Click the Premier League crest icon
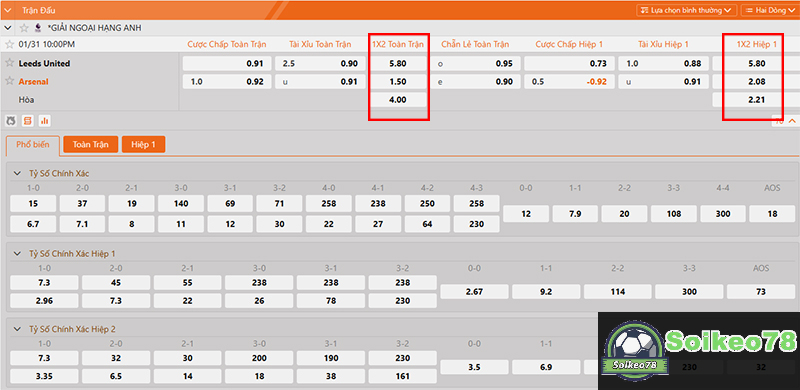 point(38,28)
